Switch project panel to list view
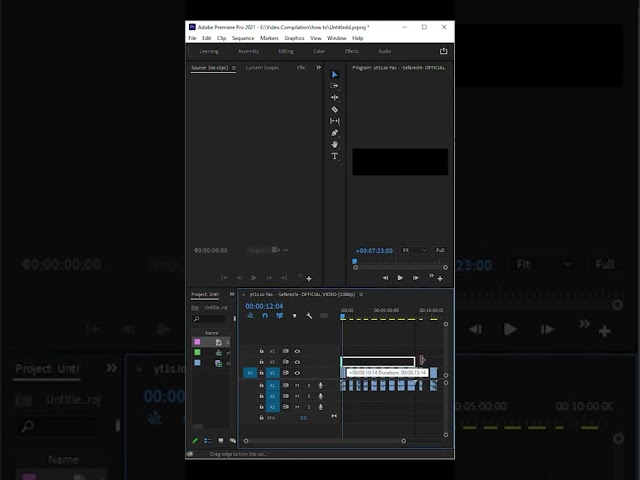This screenshot has height=480, width=640. [x=208, y=440]
